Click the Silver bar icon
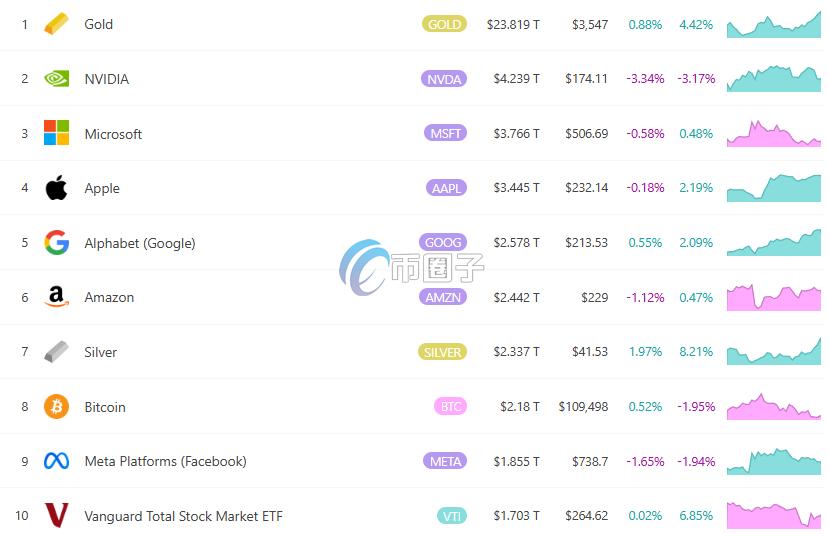This screenshot has width=828, height=536. pyautogui.click(x=57, y=352)
